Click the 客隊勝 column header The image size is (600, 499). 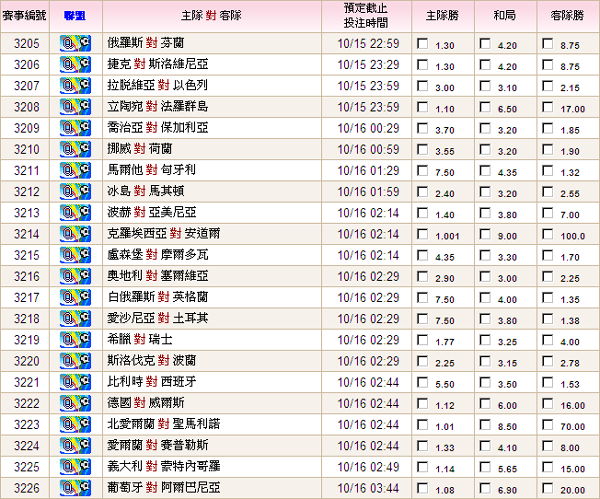tap(567, 16)
